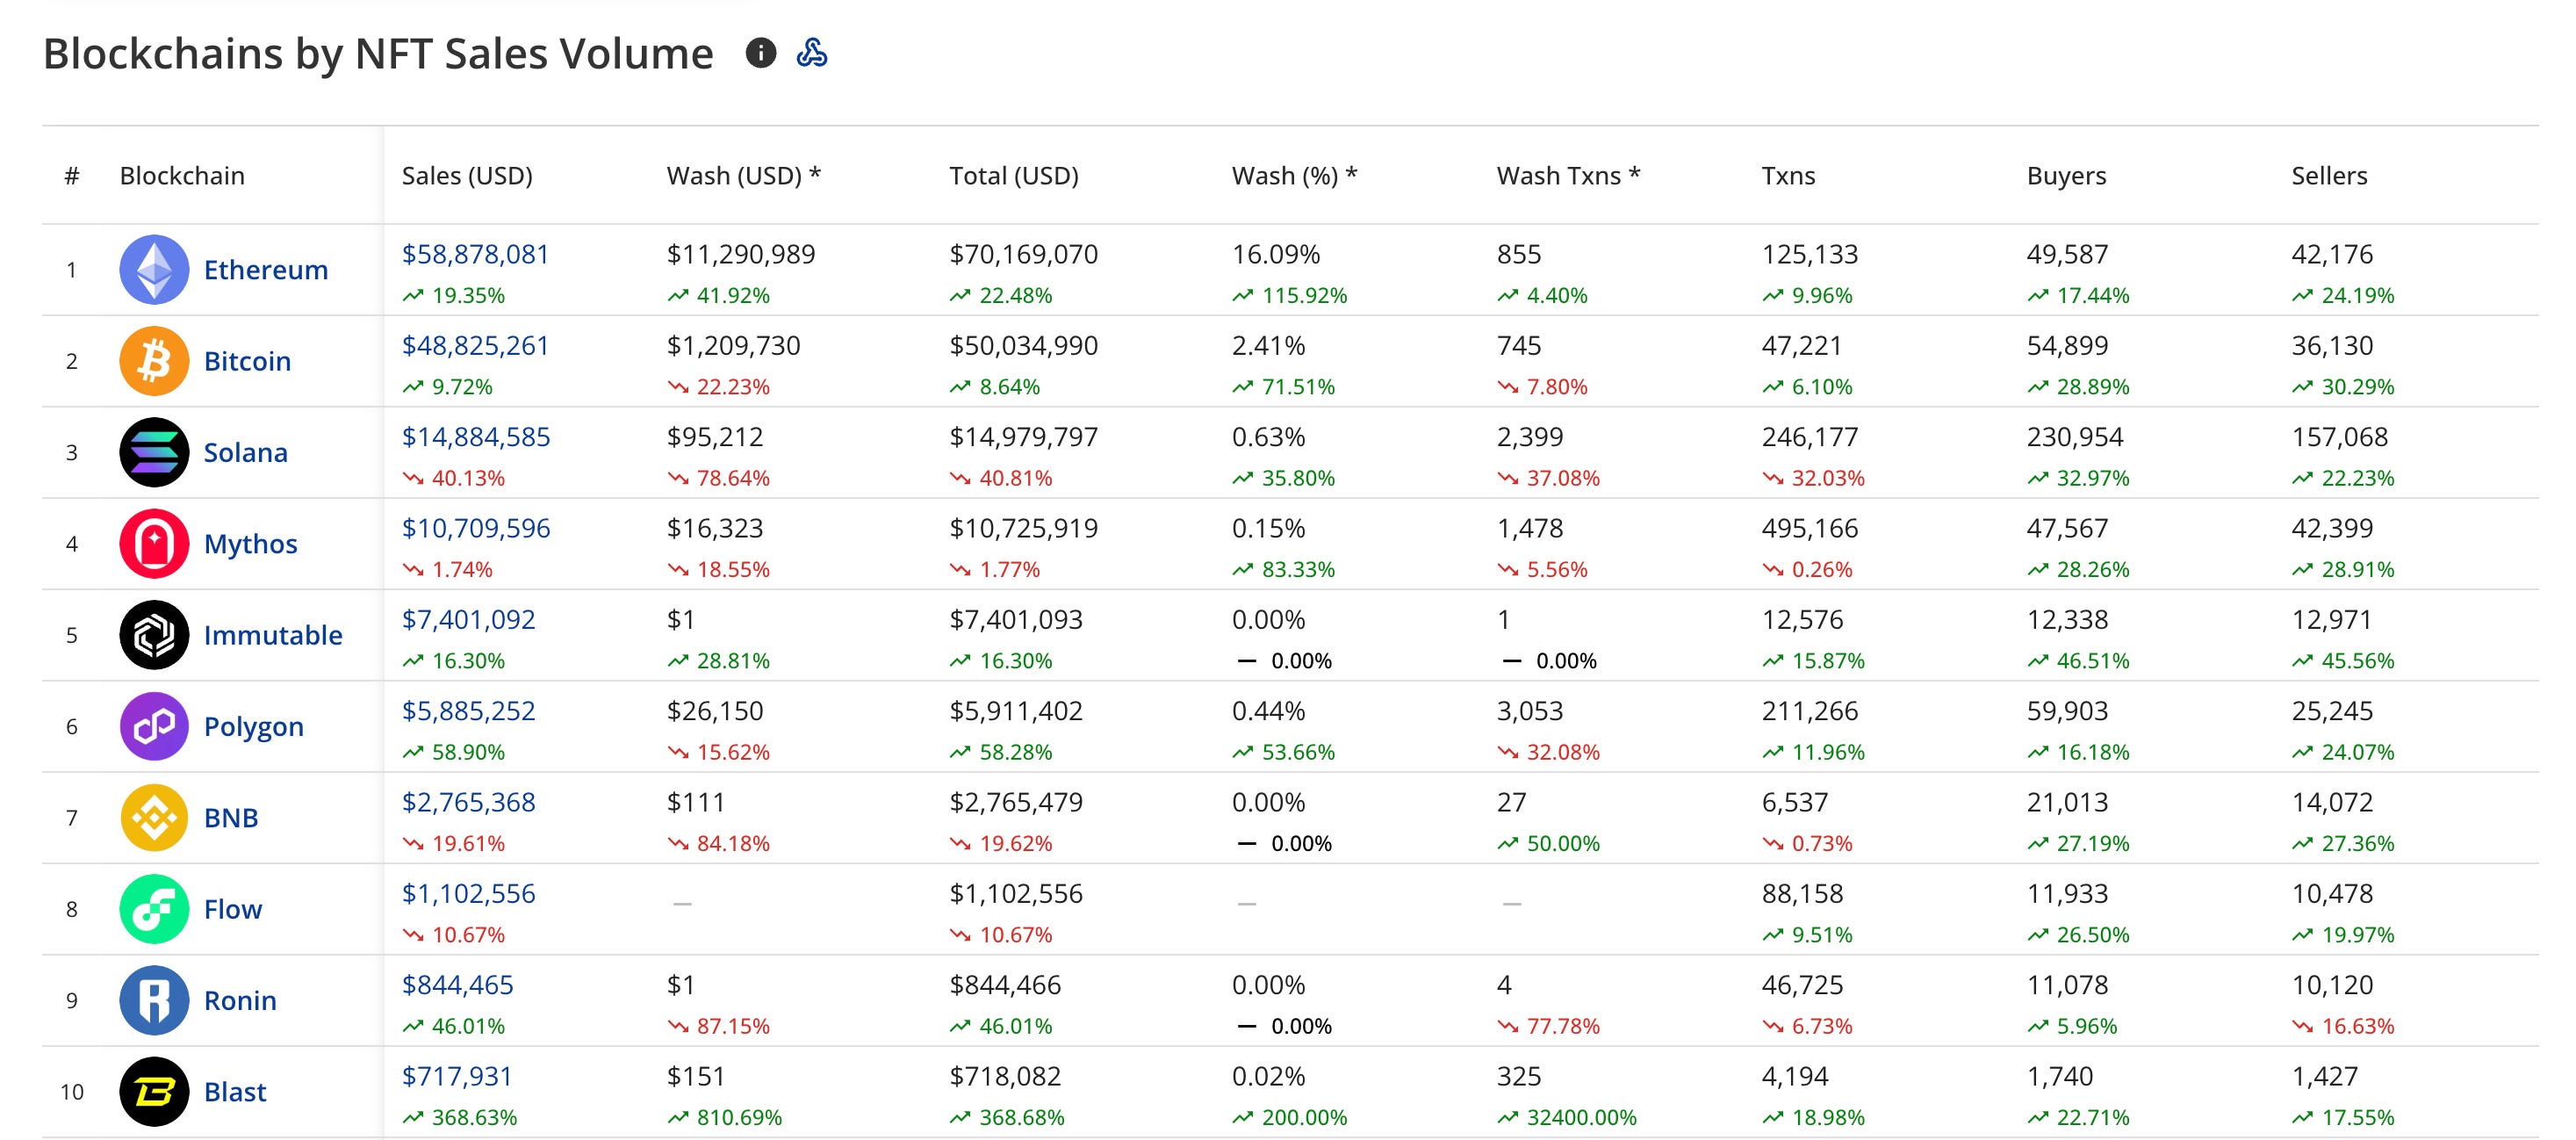This screenshot has width=2576, height=1140.
Task: Click the Bitcoin logo icon
Action: pos(154,361)
